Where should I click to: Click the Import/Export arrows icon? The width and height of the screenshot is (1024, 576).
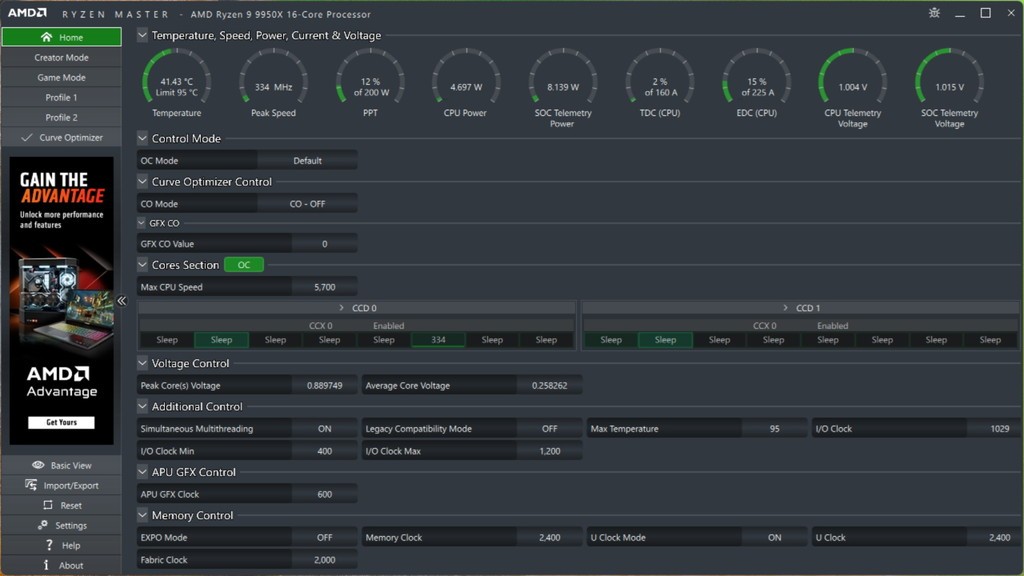pos(33,485)
